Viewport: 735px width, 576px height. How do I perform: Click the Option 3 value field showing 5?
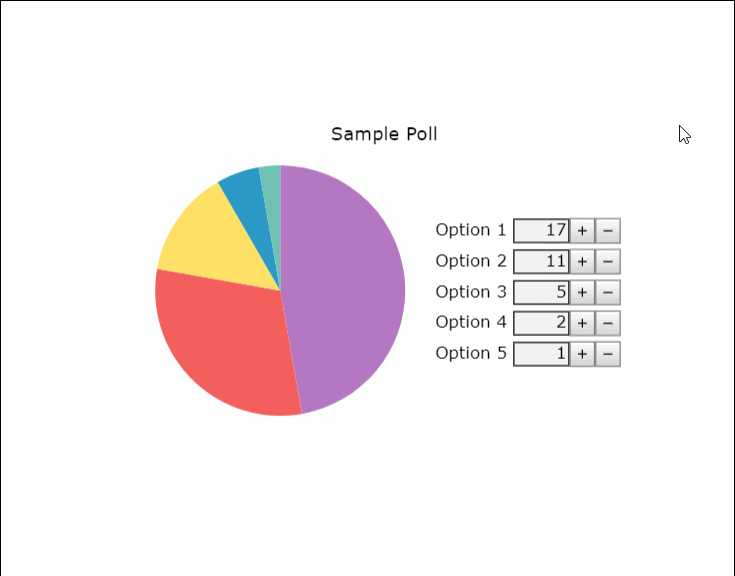(541, 292)
